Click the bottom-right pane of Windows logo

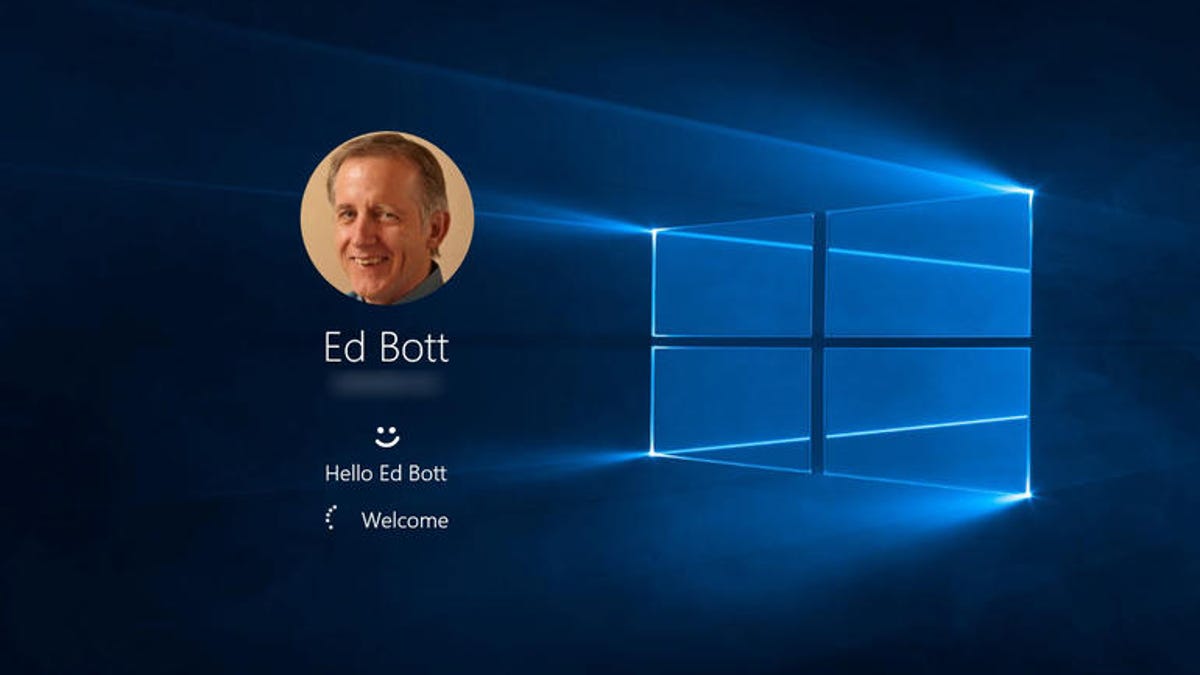tap(927, 418)
